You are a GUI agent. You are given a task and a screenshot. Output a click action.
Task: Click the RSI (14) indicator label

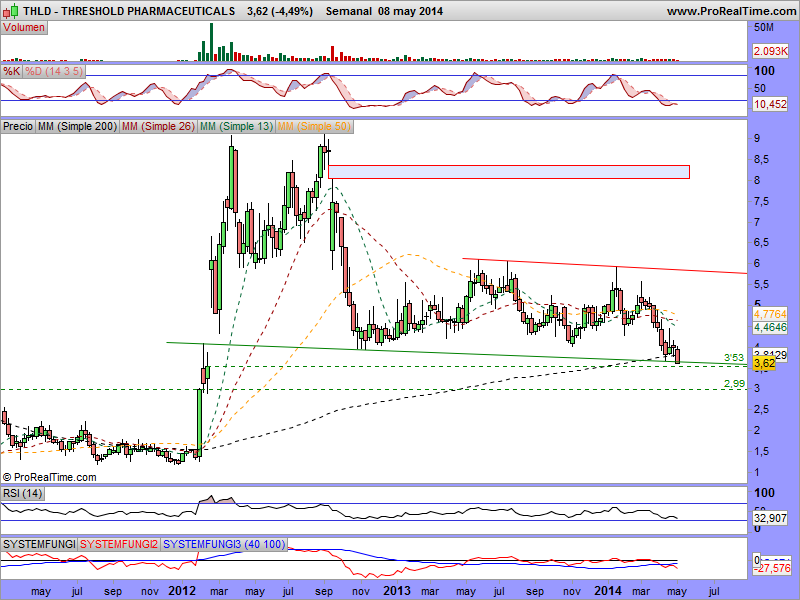click(x=22, y=493)
